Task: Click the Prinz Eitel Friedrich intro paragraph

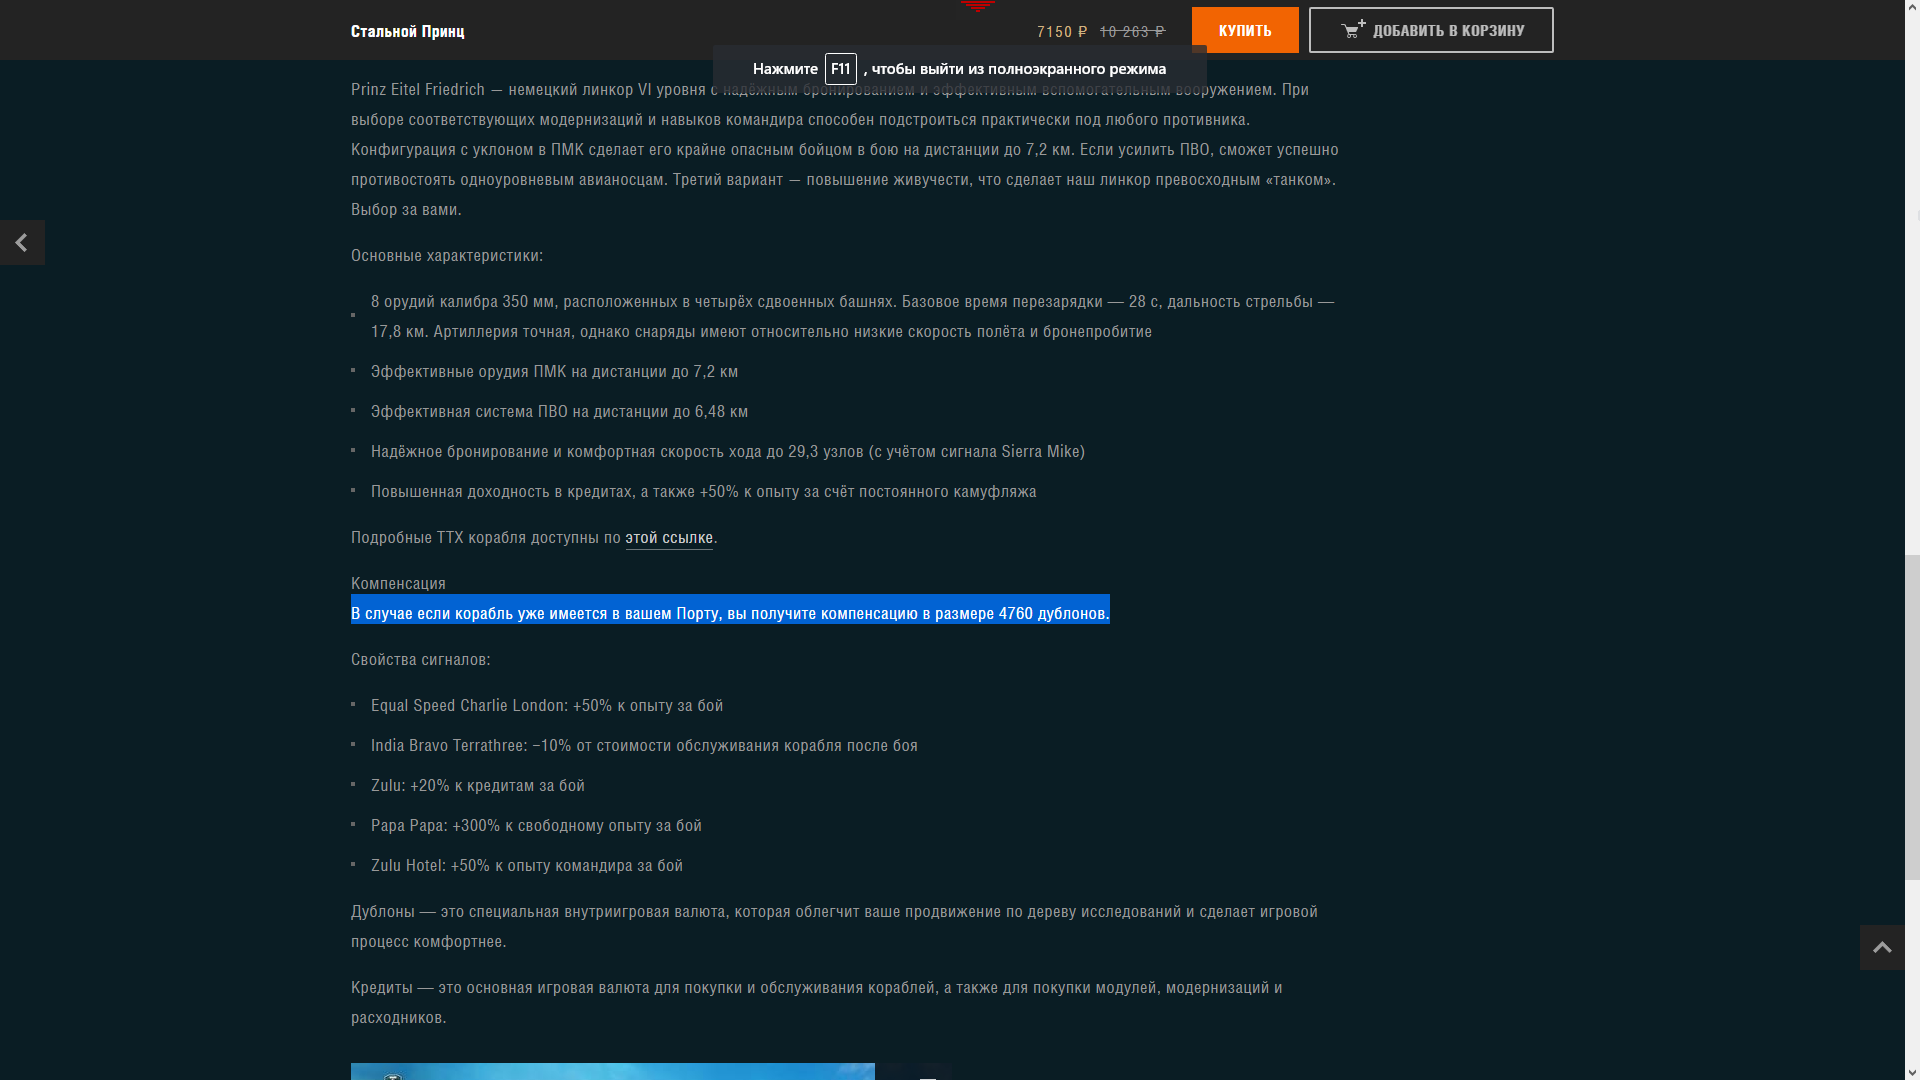Action: [845, 149]
